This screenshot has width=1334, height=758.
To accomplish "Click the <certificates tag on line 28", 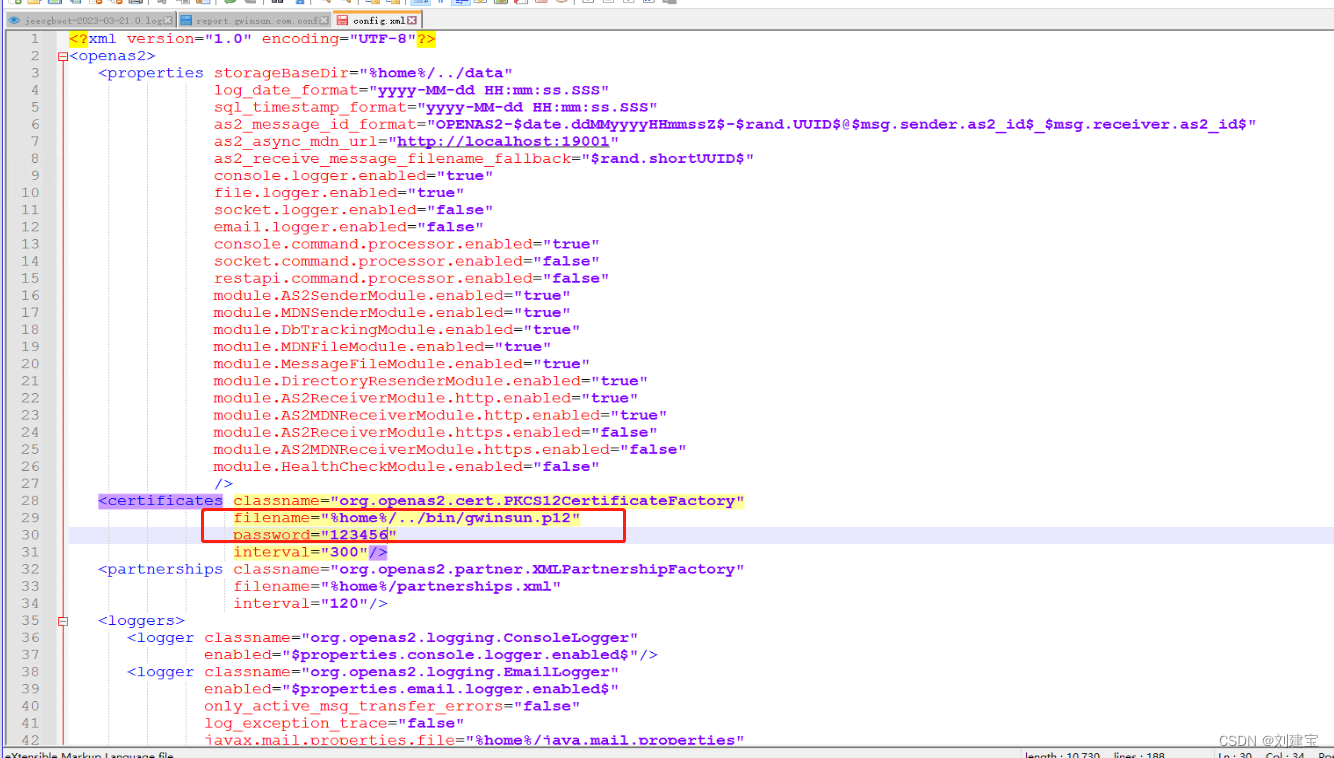I will [160, 500].
